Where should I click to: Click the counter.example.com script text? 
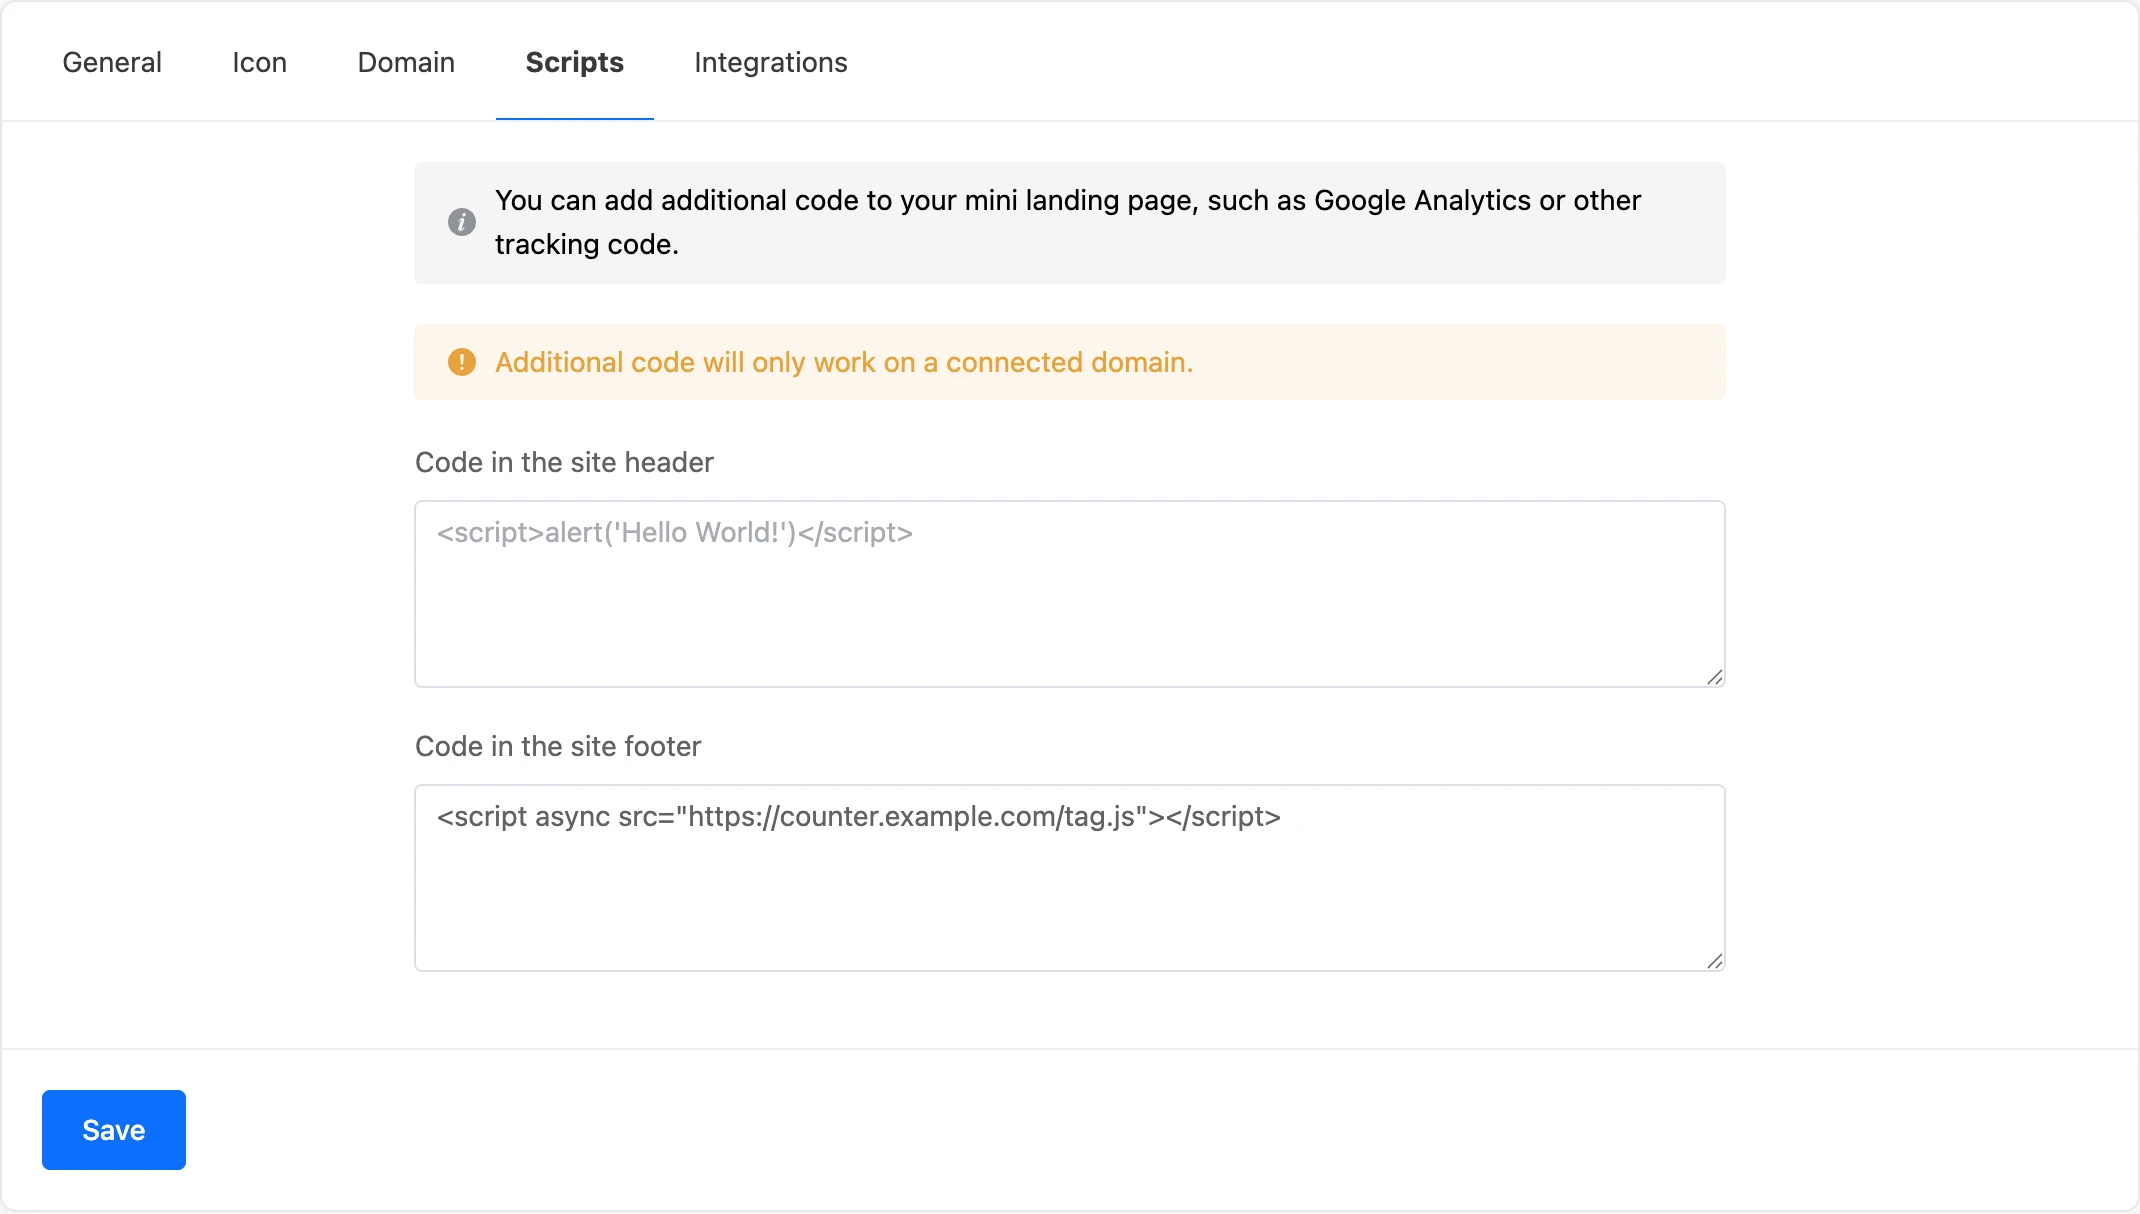pos(859,817)
